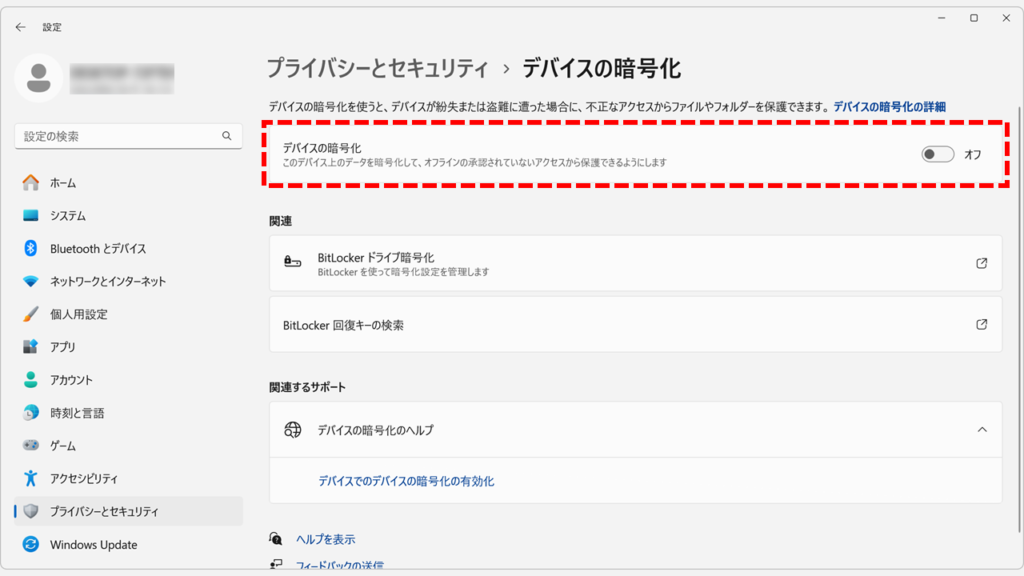1024x576 pixels.
Task: Close the settings window
Action: click(1006, 18)
